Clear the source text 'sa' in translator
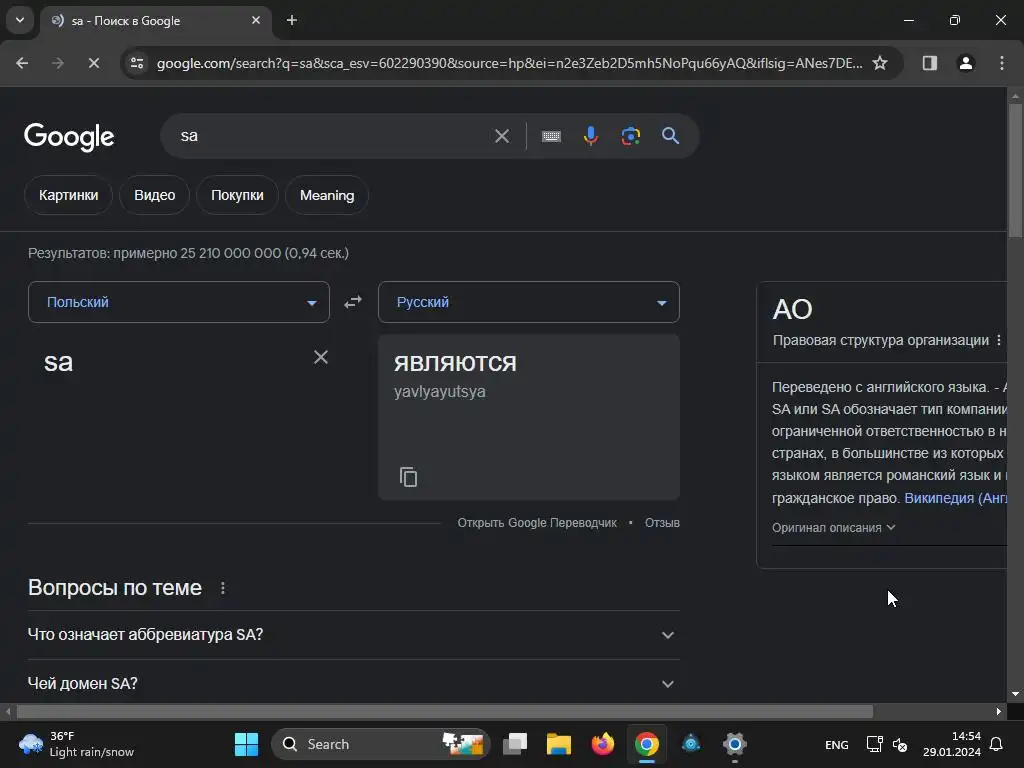The height and width of the screenshot is (768, 1024). coord(321,357)
